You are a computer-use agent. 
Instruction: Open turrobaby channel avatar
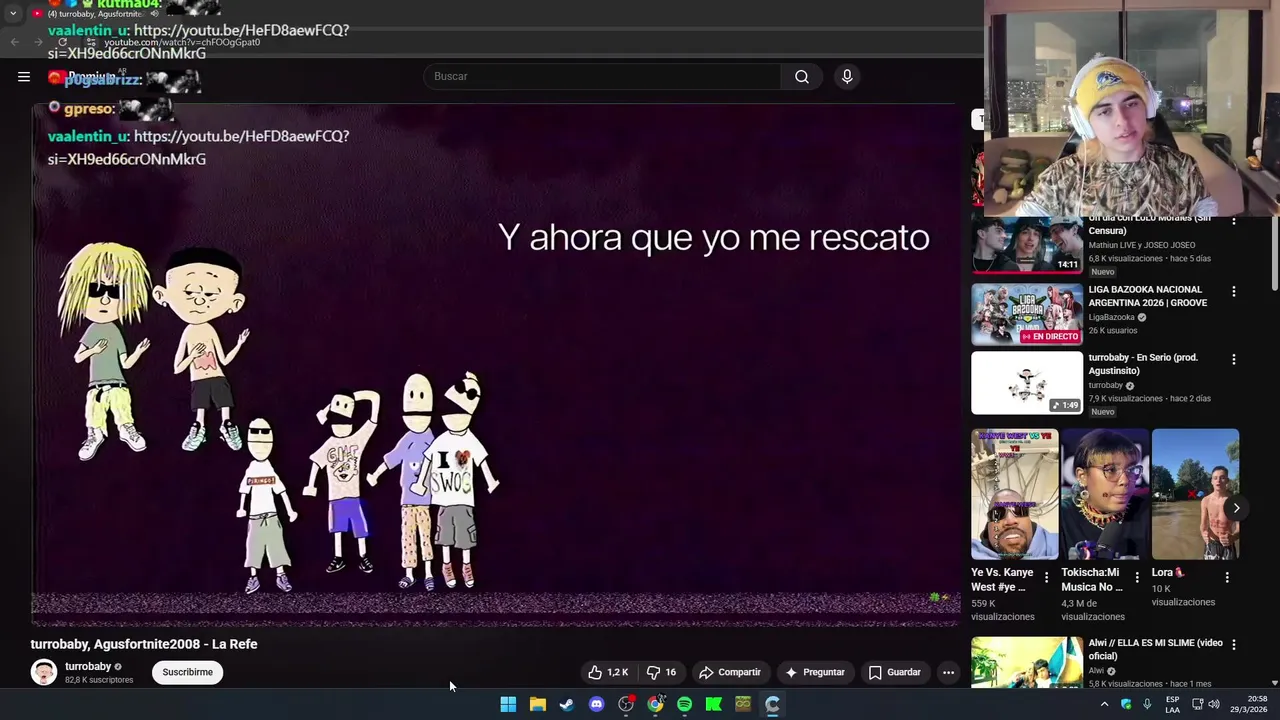[x=43, y=672]
